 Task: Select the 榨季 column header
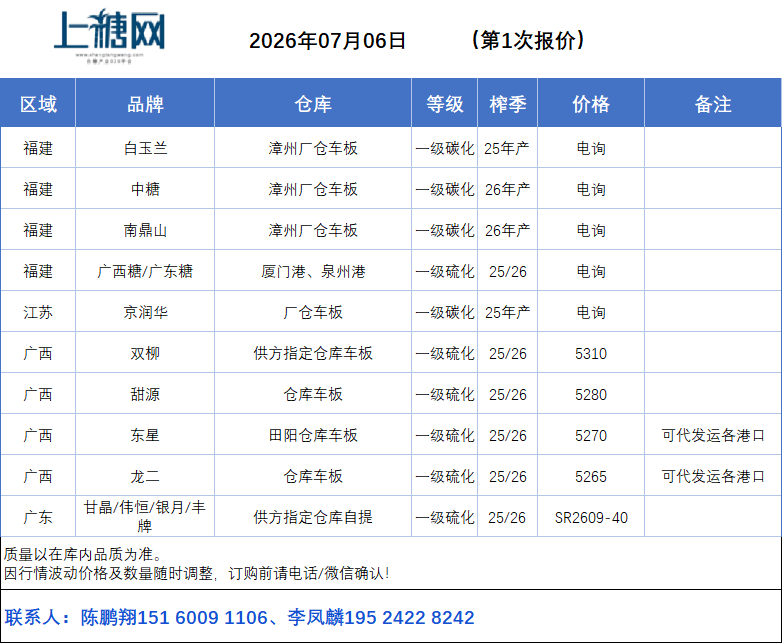[x=508, y=104]
